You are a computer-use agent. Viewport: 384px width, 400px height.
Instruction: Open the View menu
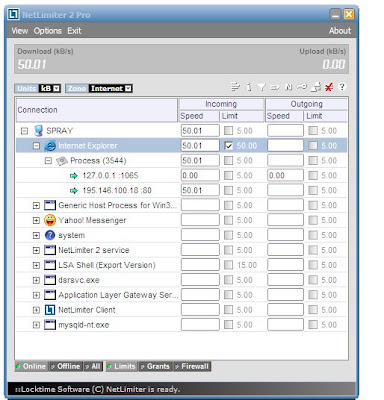(20, 31)
